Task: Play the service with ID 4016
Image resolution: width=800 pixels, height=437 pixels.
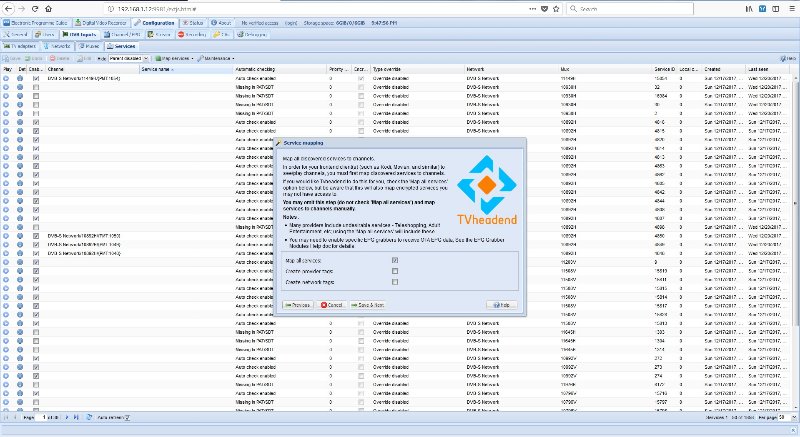Action: coord(6,122)
